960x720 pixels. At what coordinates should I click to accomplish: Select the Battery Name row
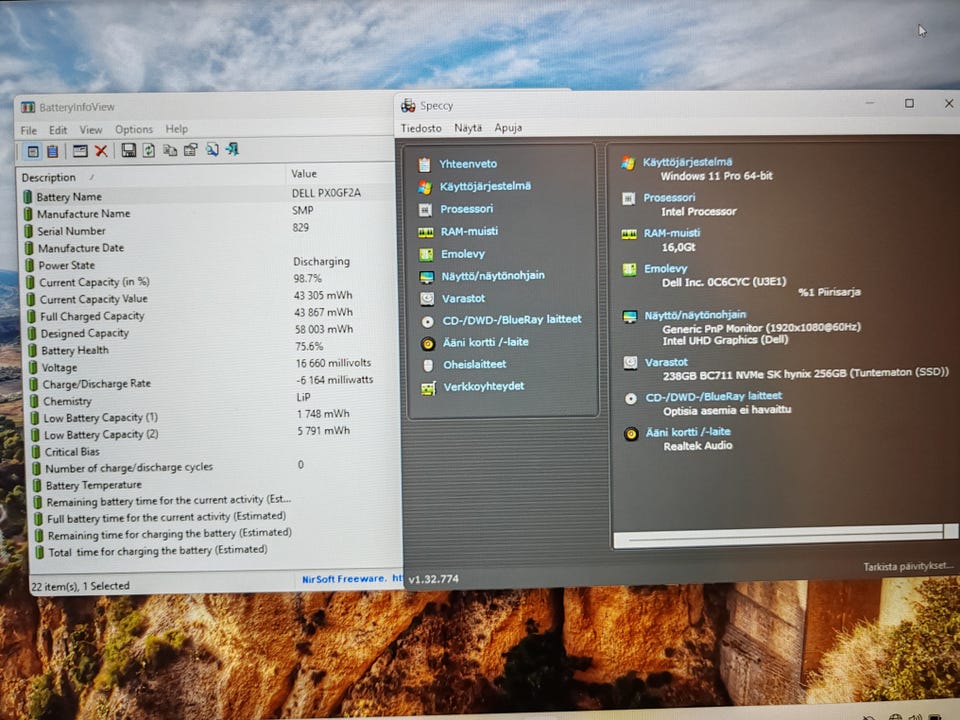(x=208, y=195)
